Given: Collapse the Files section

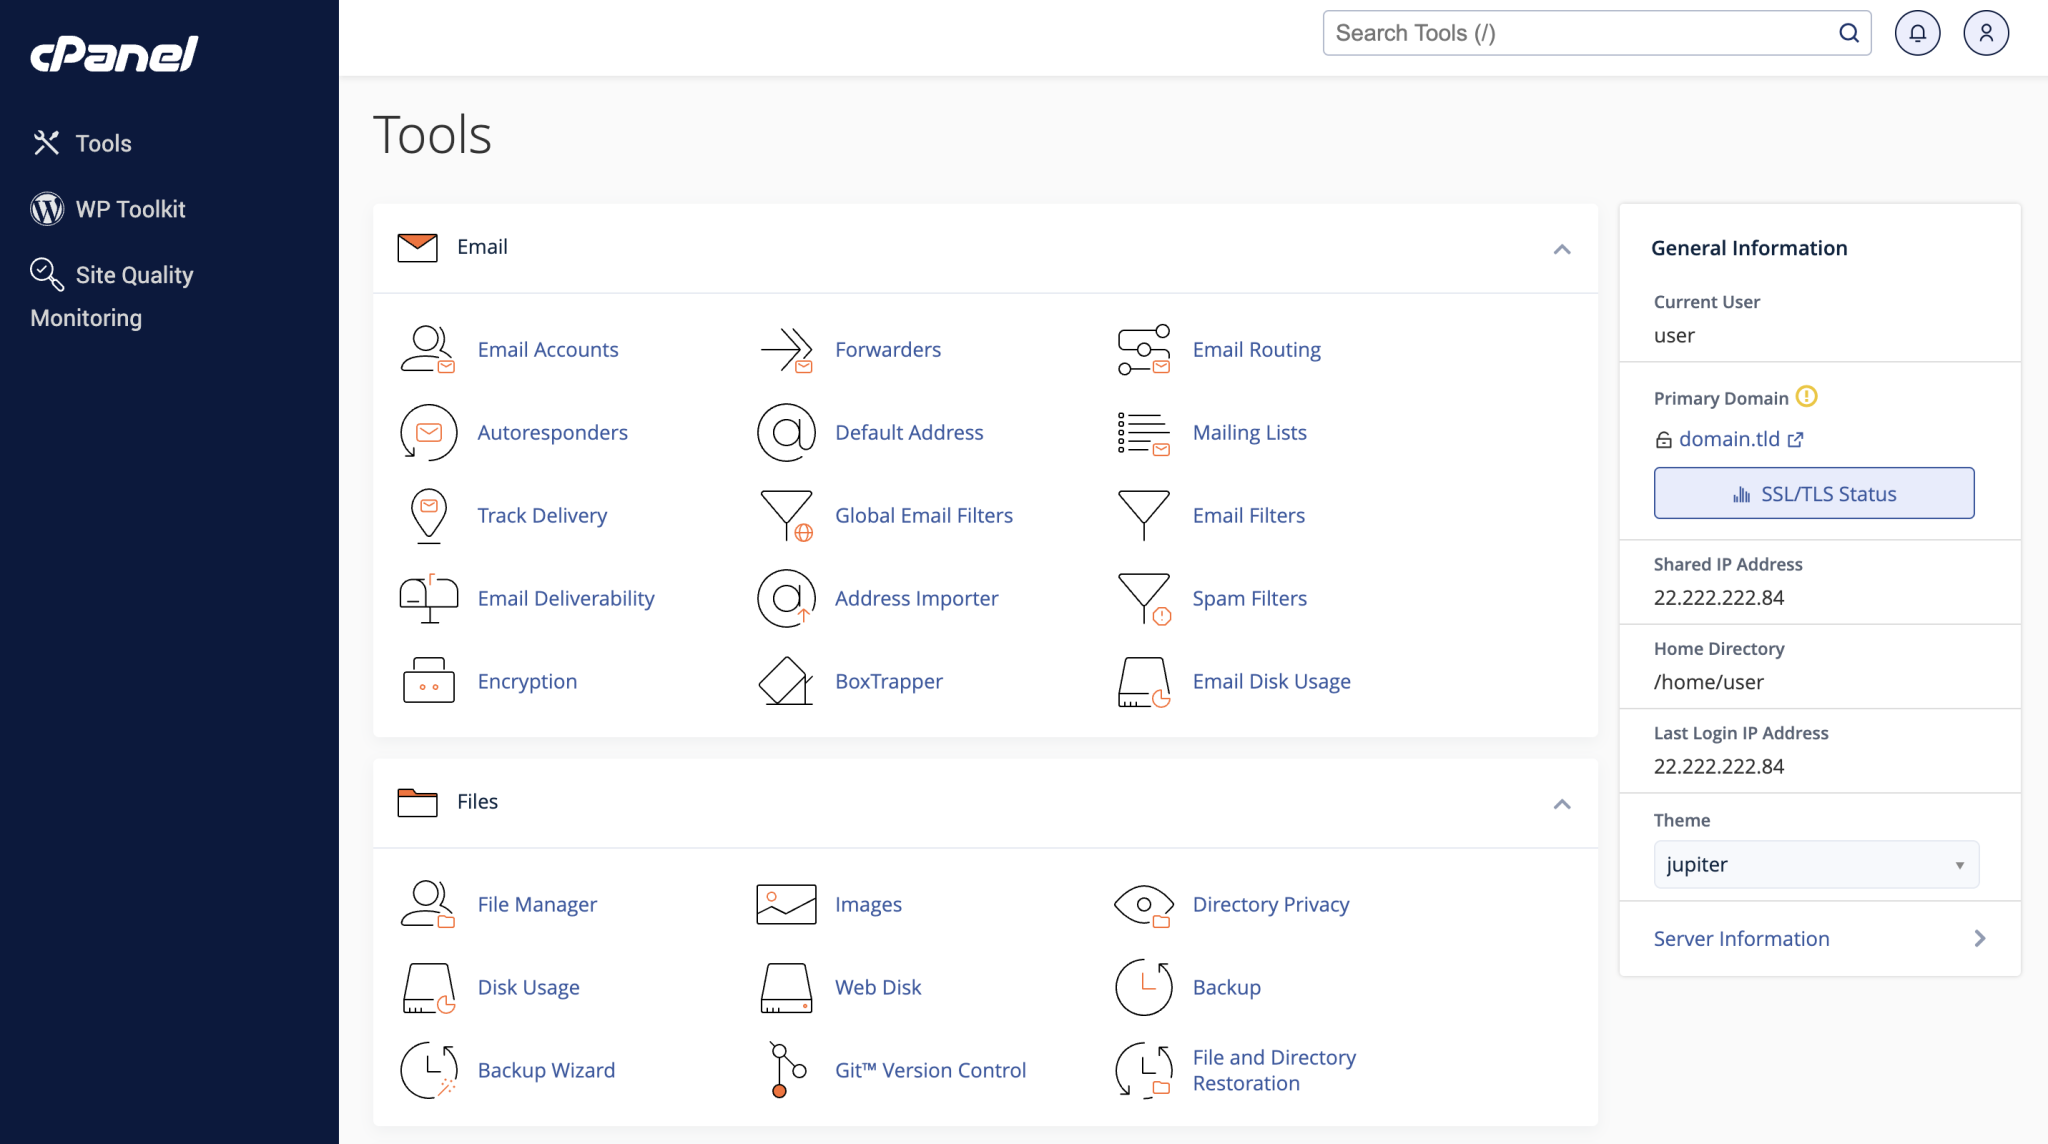Looking at the screenshot, I should click(x=1561, y=803).
